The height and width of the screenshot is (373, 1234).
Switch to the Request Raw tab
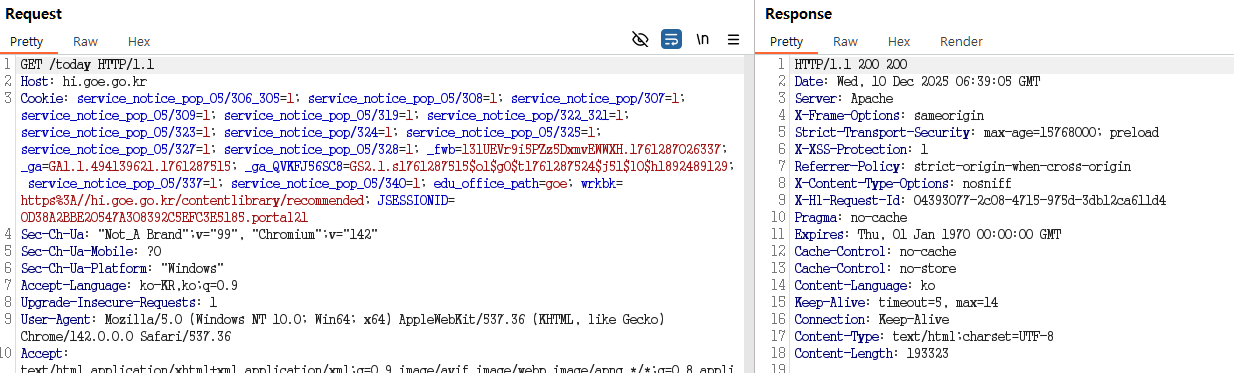tap(85, 42)
